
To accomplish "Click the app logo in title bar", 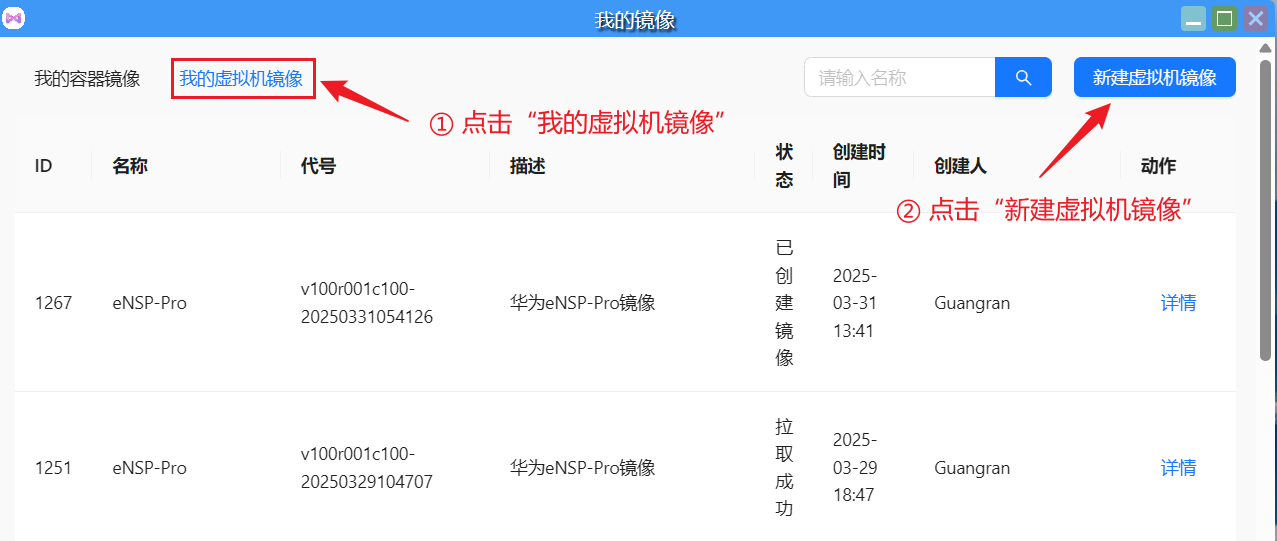I will pyautogui.click(x=15, y=18).
